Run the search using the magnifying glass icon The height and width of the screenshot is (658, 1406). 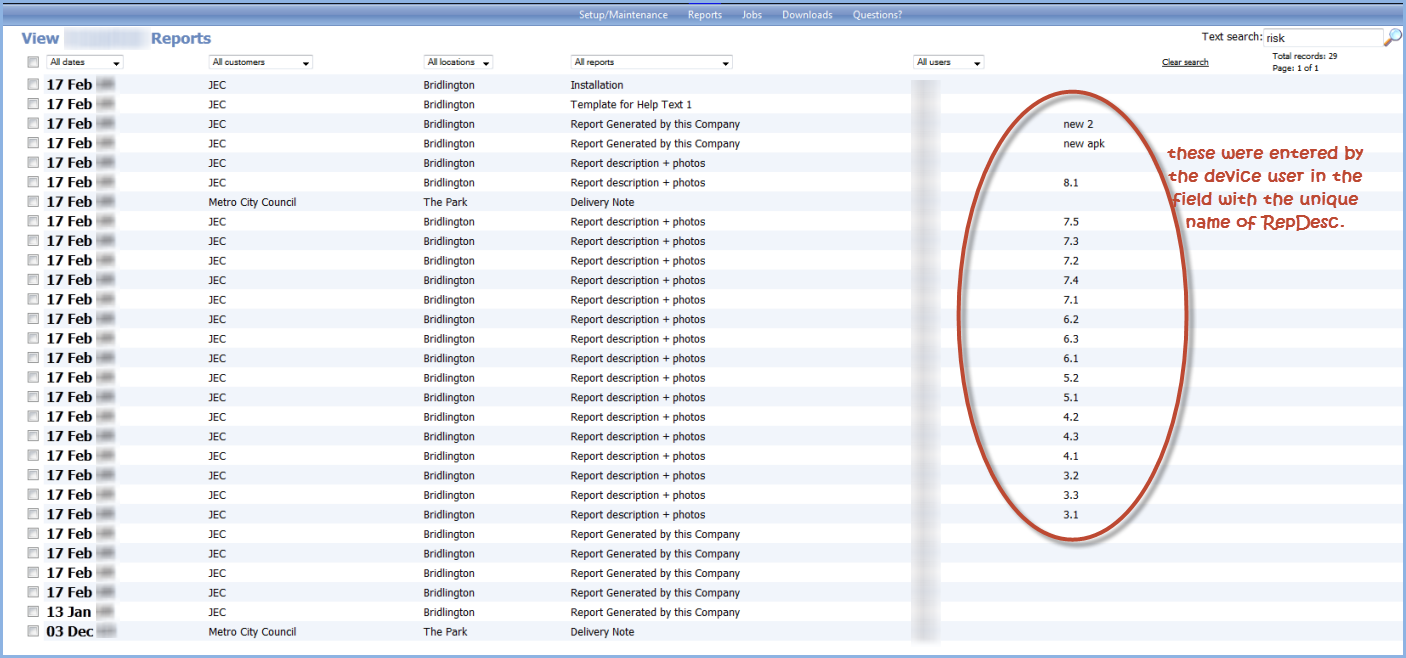[1392, 37]
